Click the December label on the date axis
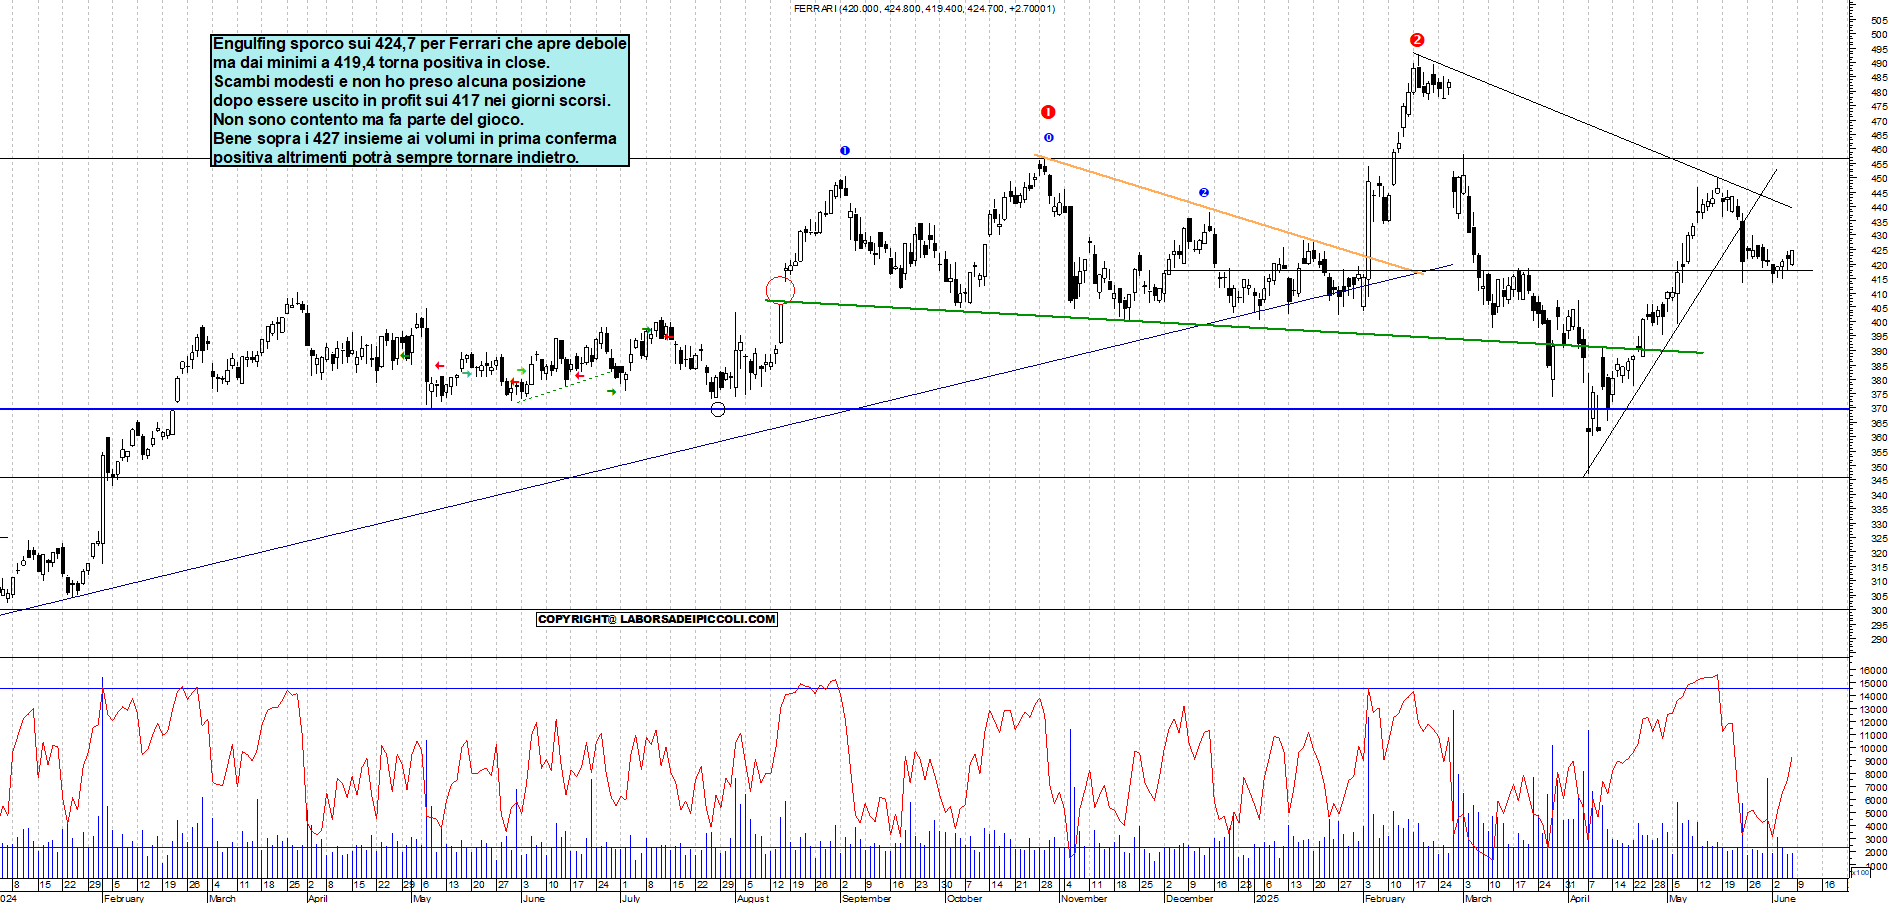The width and height of the screenshot is (1890, 903). point(1189,898)
